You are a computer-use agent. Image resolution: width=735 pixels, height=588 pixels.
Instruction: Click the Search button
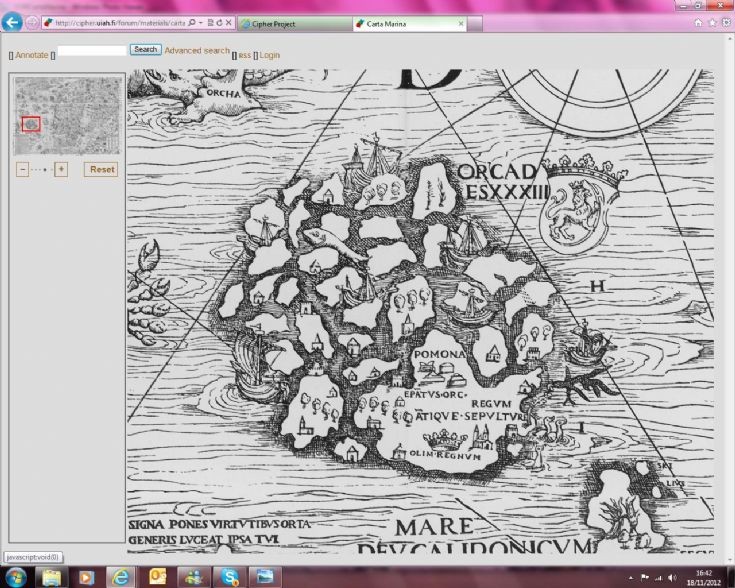click(x=145, y=50)
